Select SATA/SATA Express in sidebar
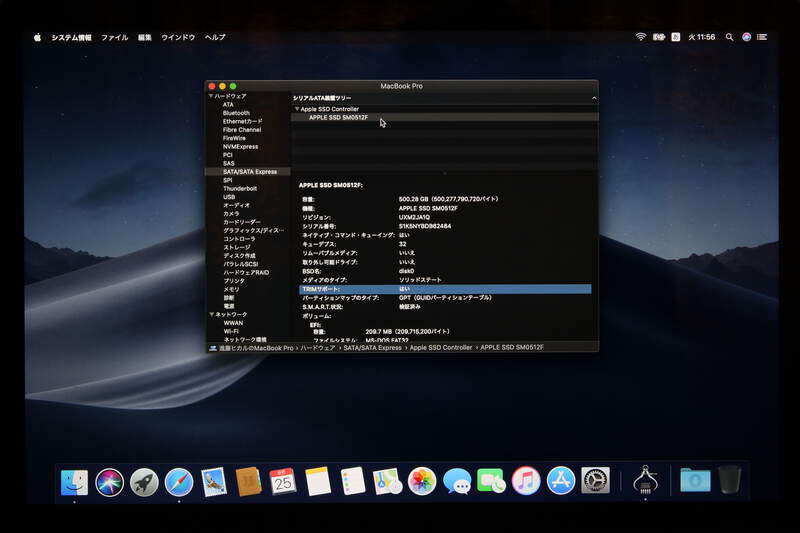The image size is (800, 533). pyautogui.click(x=250, y=172)
